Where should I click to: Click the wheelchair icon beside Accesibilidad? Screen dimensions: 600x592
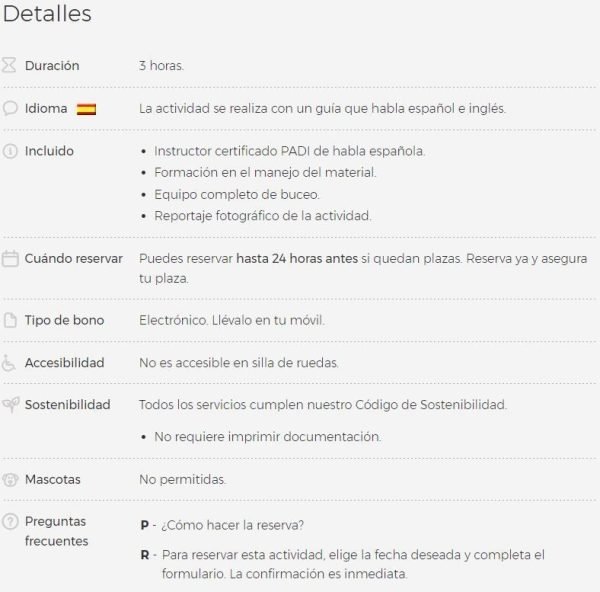pos(9,363)
